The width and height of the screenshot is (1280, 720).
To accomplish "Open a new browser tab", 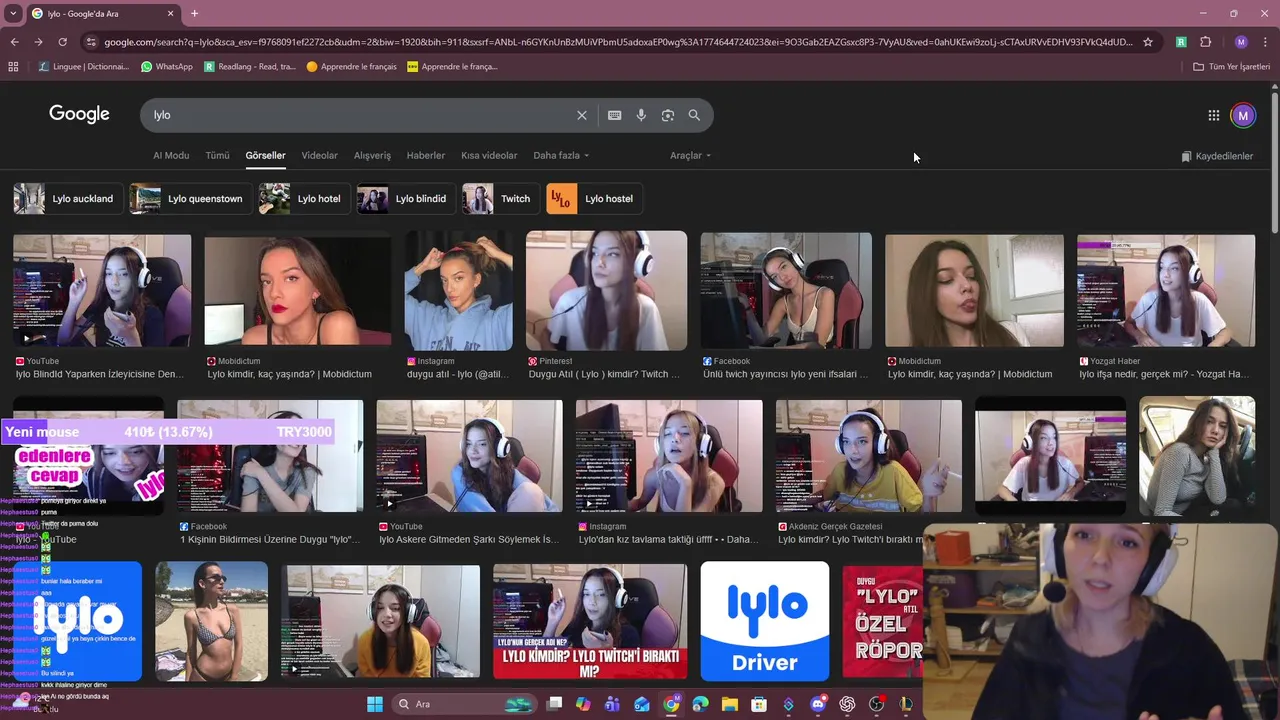I will tap(194, 14).
